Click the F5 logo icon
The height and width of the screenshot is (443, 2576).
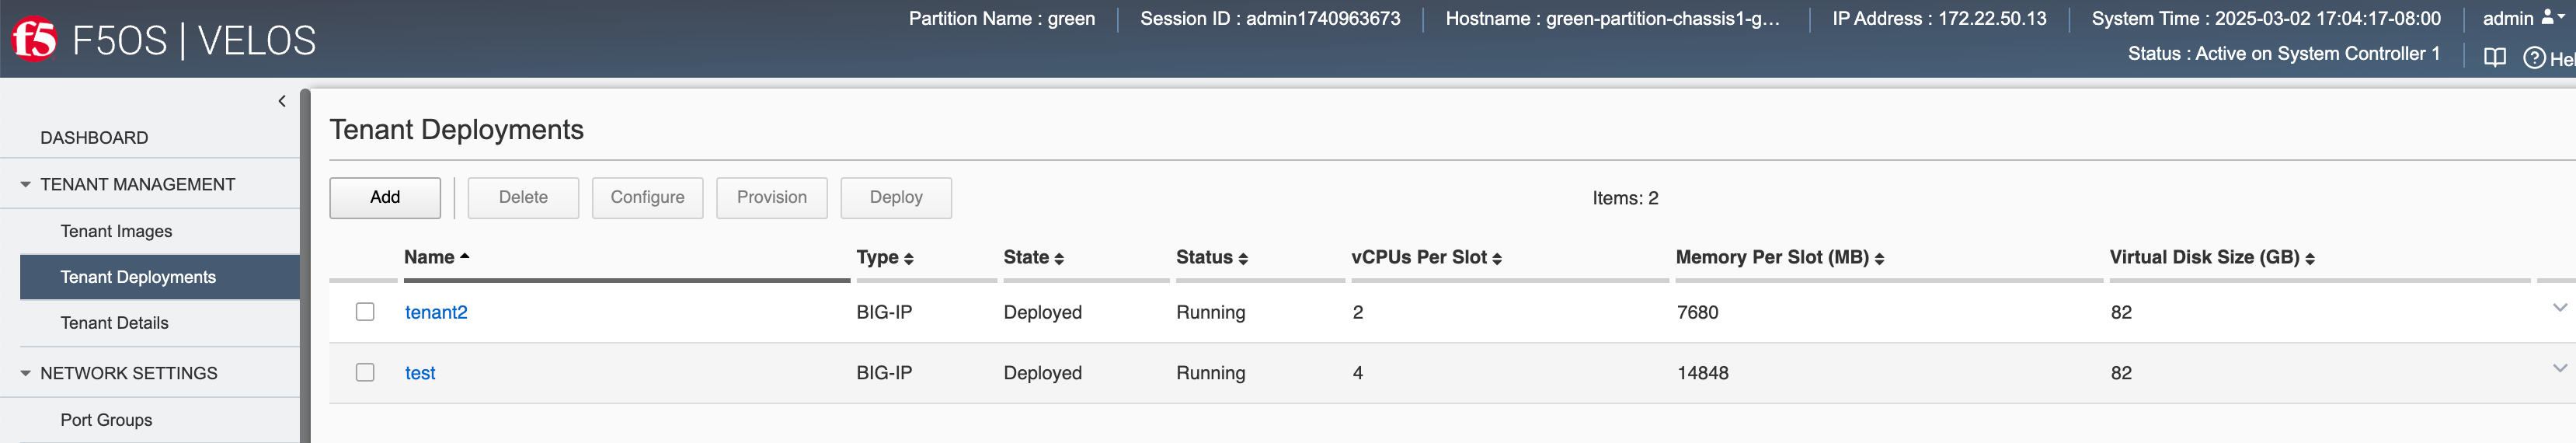click(x=34, y=40)
